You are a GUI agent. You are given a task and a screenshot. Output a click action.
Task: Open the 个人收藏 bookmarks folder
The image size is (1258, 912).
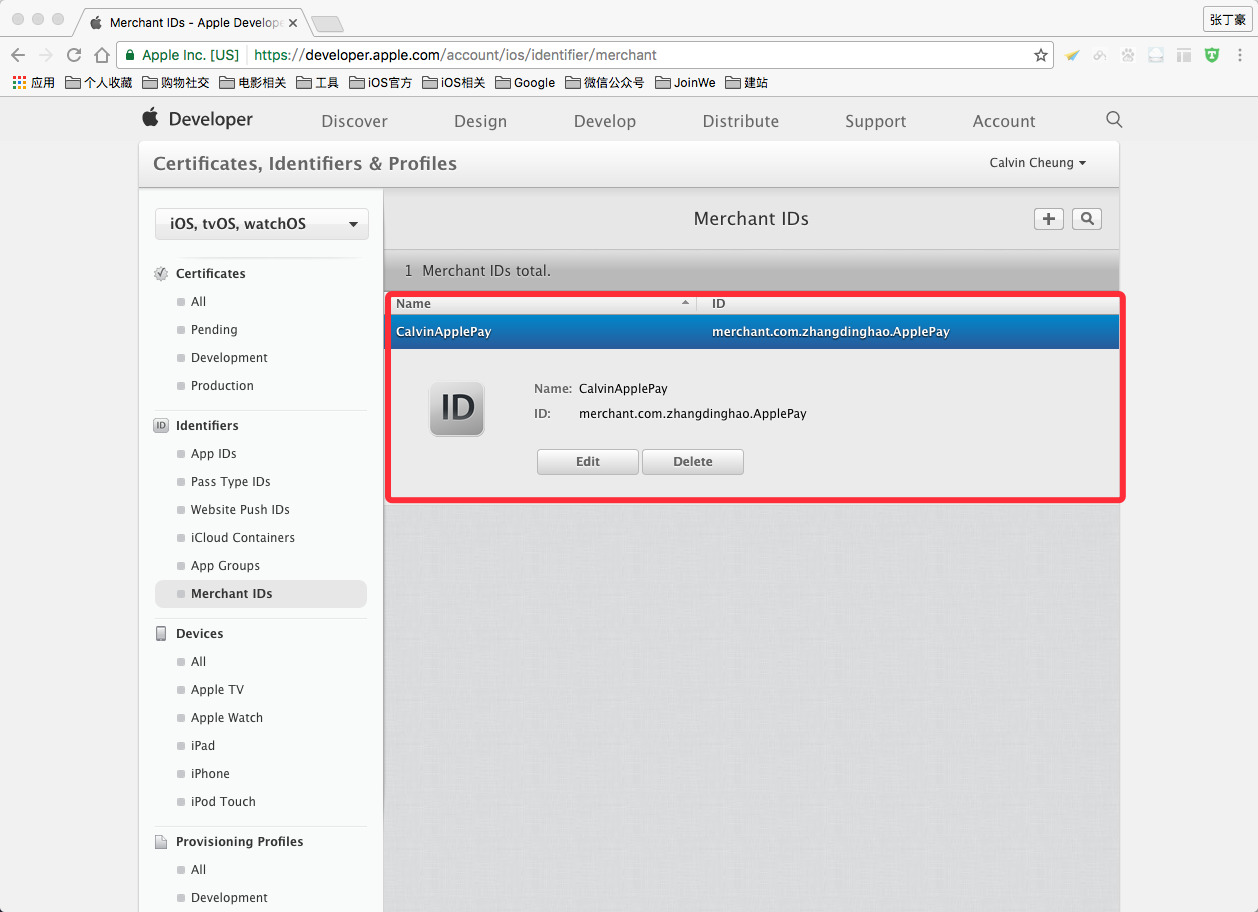(99, 82)
